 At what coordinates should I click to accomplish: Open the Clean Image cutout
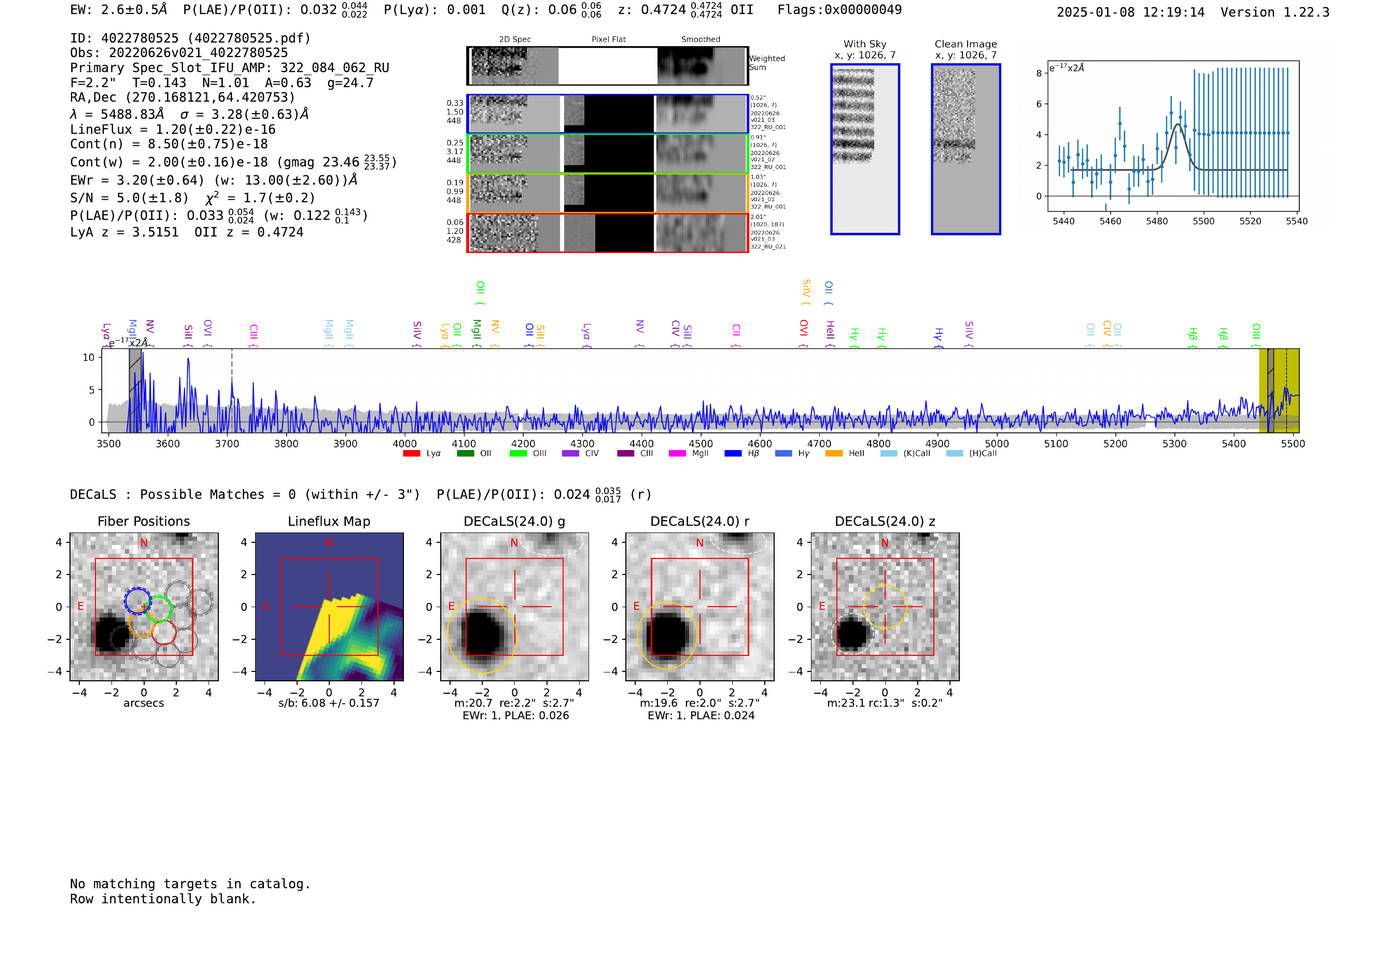(966, 149)
